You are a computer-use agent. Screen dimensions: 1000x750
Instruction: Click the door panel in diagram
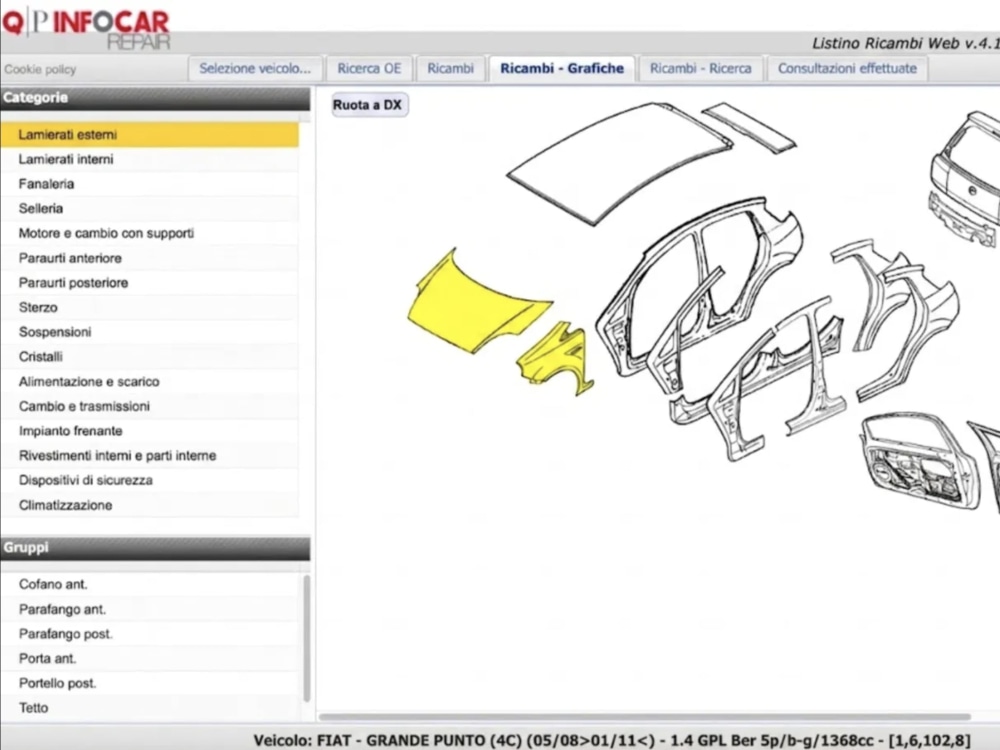922,462
